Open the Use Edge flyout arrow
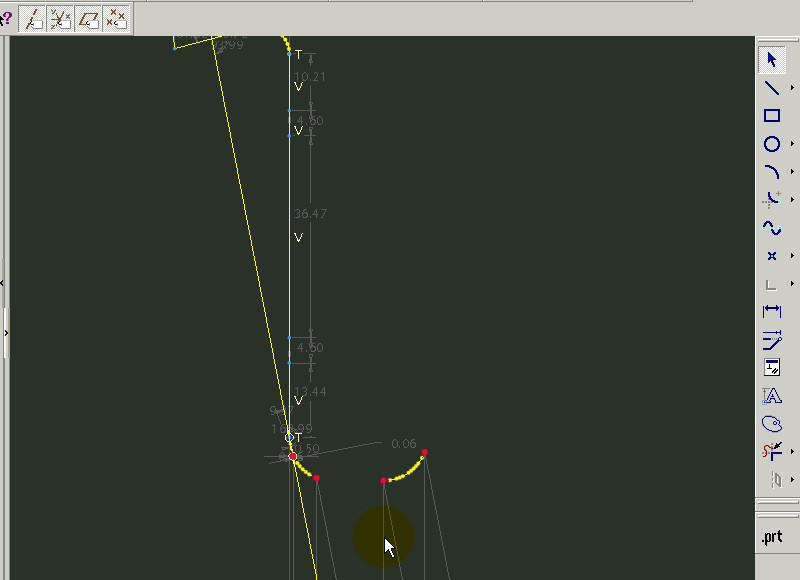The image size is (800, 580). [x=792, y=284]
